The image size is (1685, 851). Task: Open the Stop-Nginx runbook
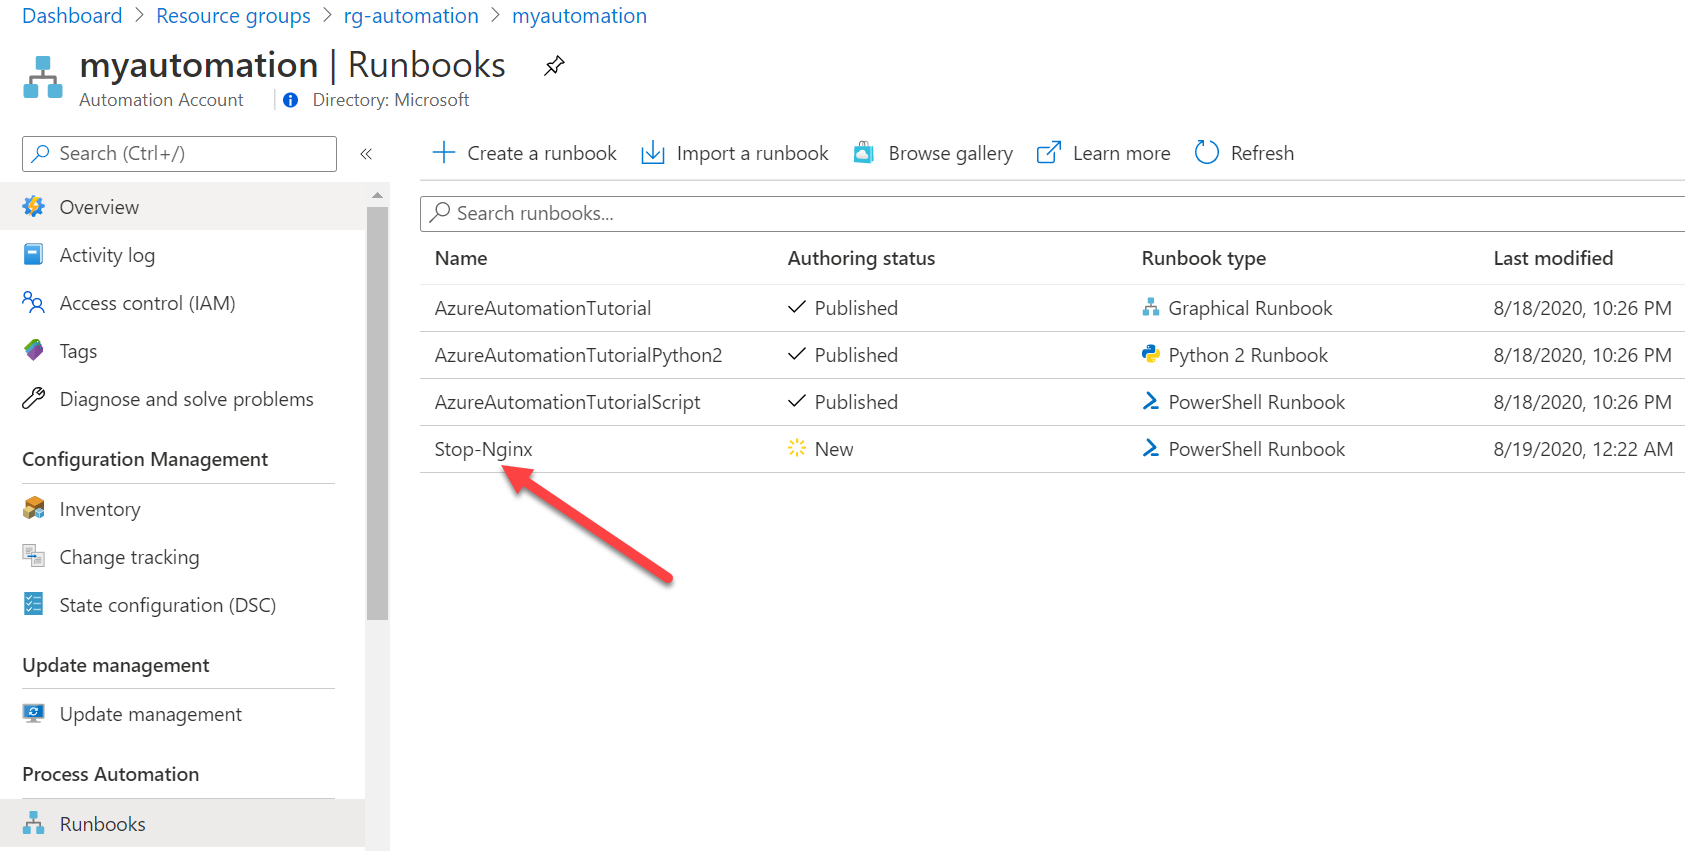click(483, 449)
